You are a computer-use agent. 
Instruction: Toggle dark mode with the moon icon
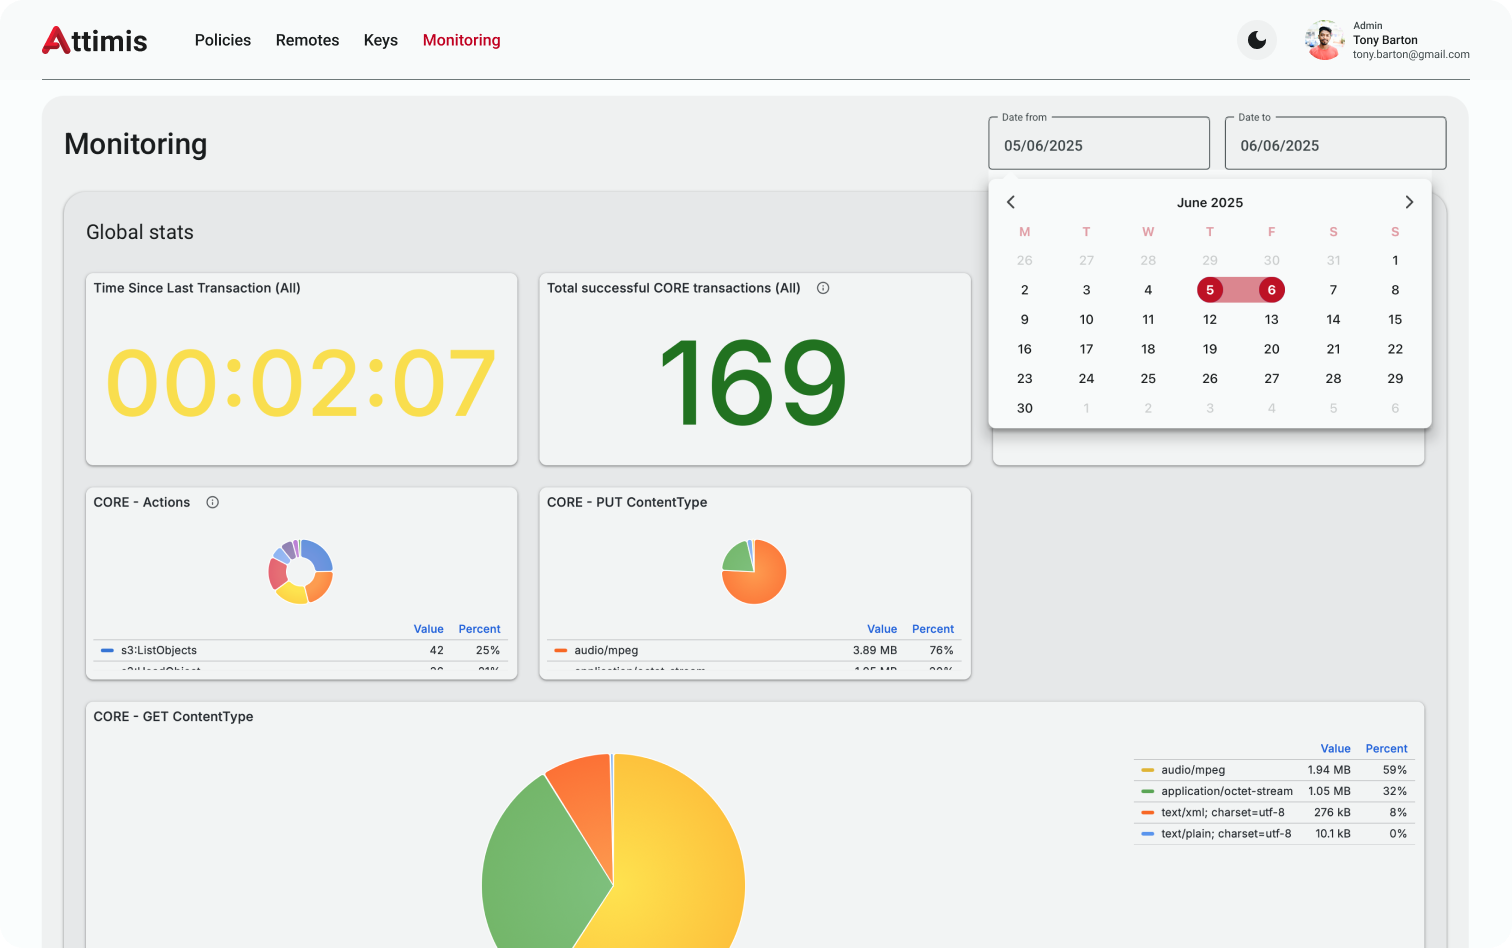click(1257, 40)
